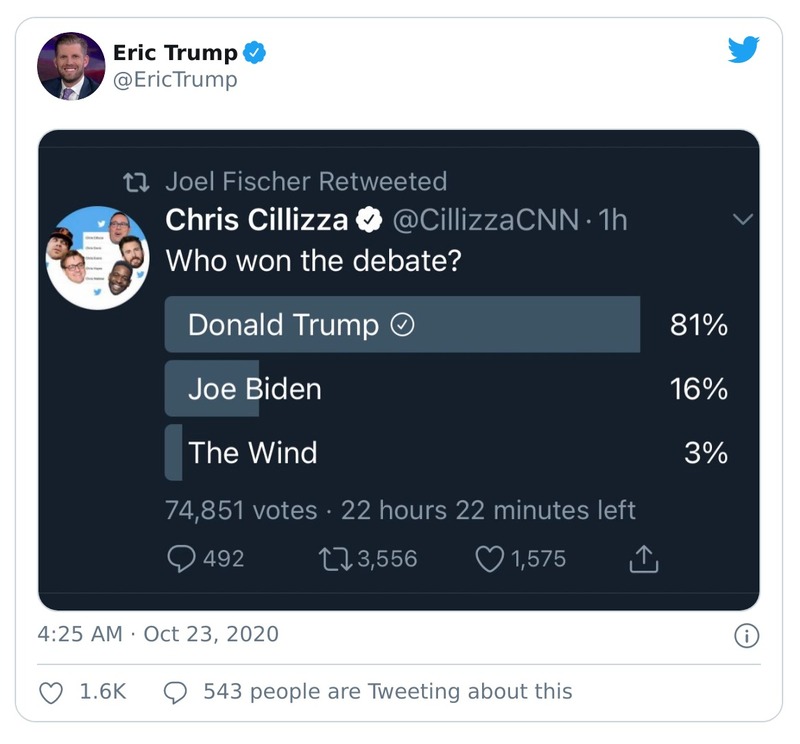Open Eric Trump's profile picture
The width and height of the screenshot is (800, 744).
pos(70,64)
